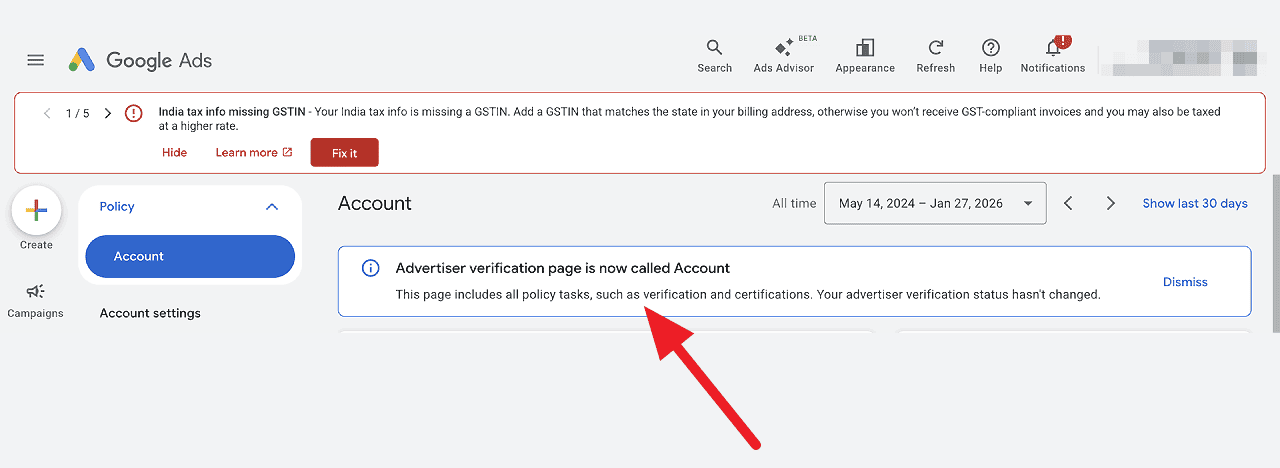1280x468 pixels.
Task: Go to Campaigns in sidebar
Action: [x=36, y=300]
